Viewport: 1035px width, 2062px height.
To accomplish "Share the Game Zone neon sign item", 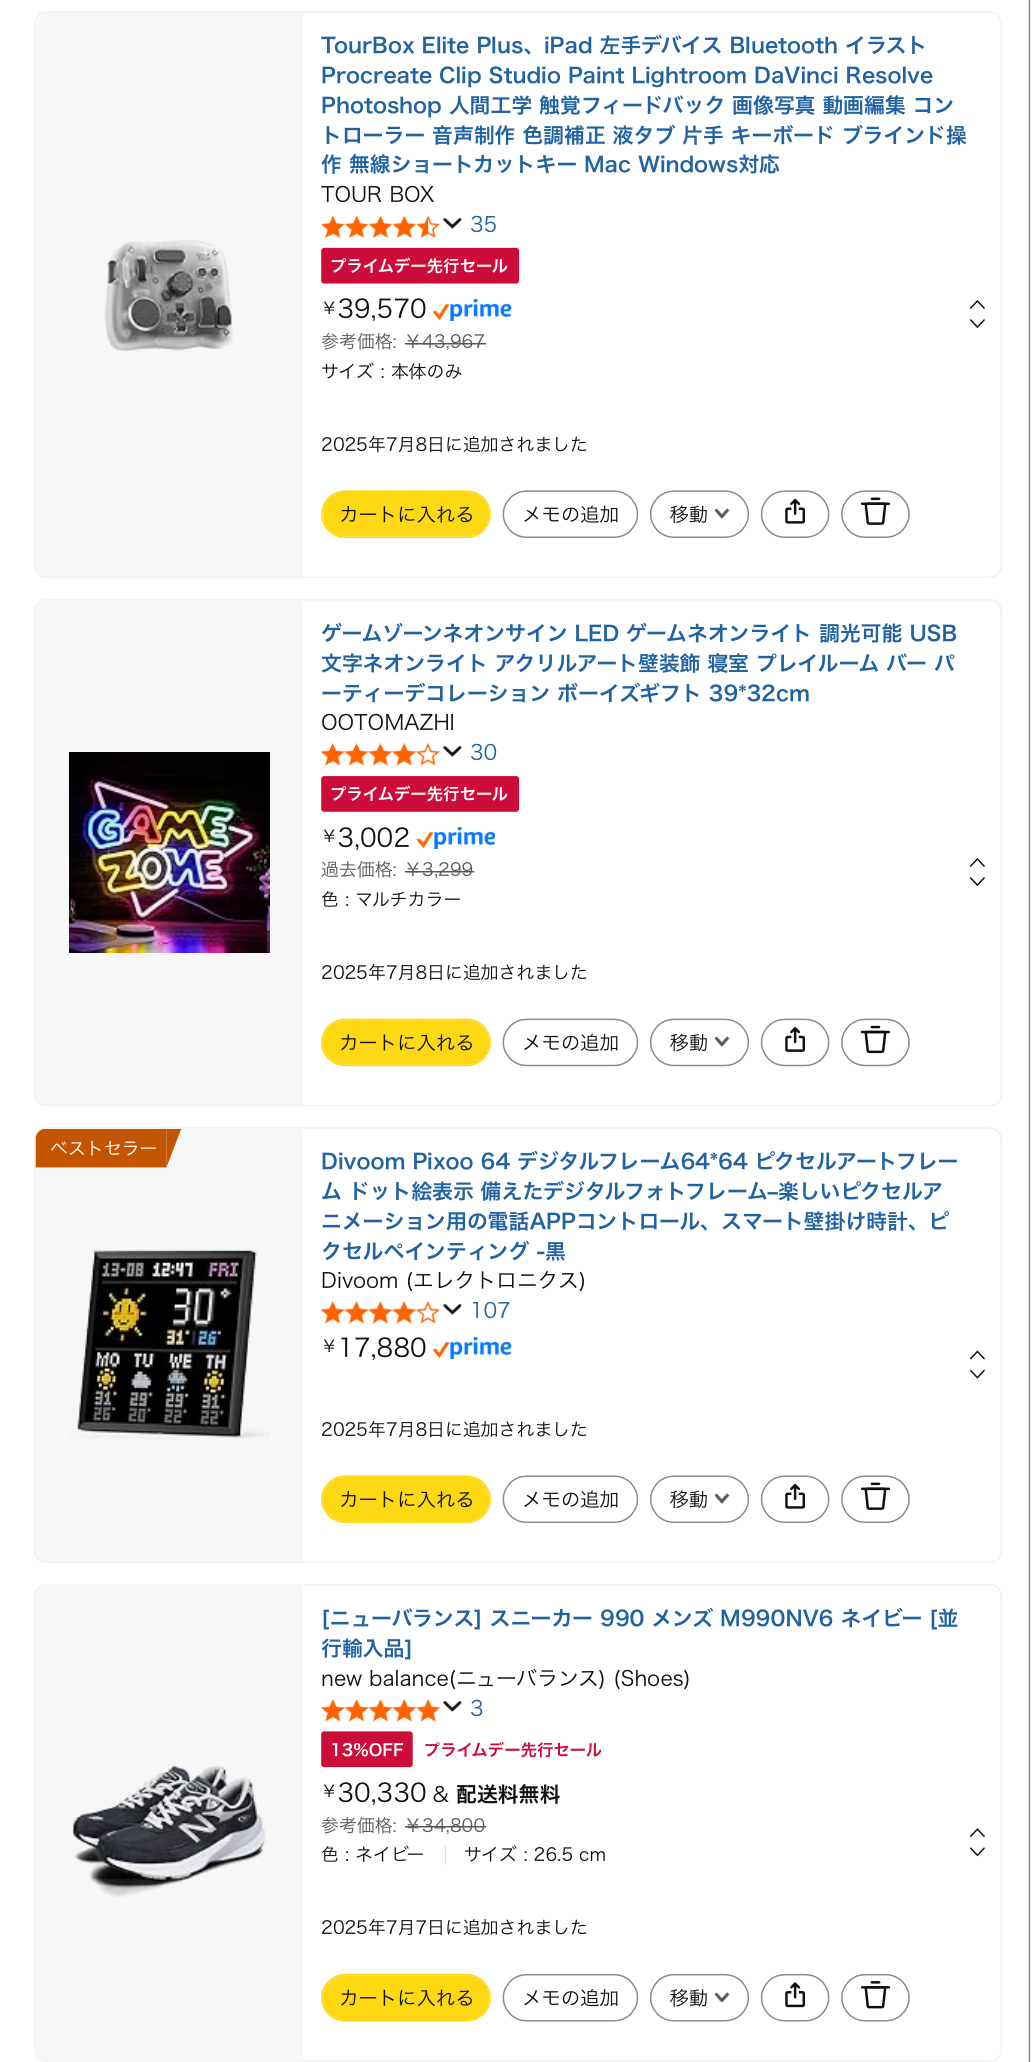I will pos(795,1042).
